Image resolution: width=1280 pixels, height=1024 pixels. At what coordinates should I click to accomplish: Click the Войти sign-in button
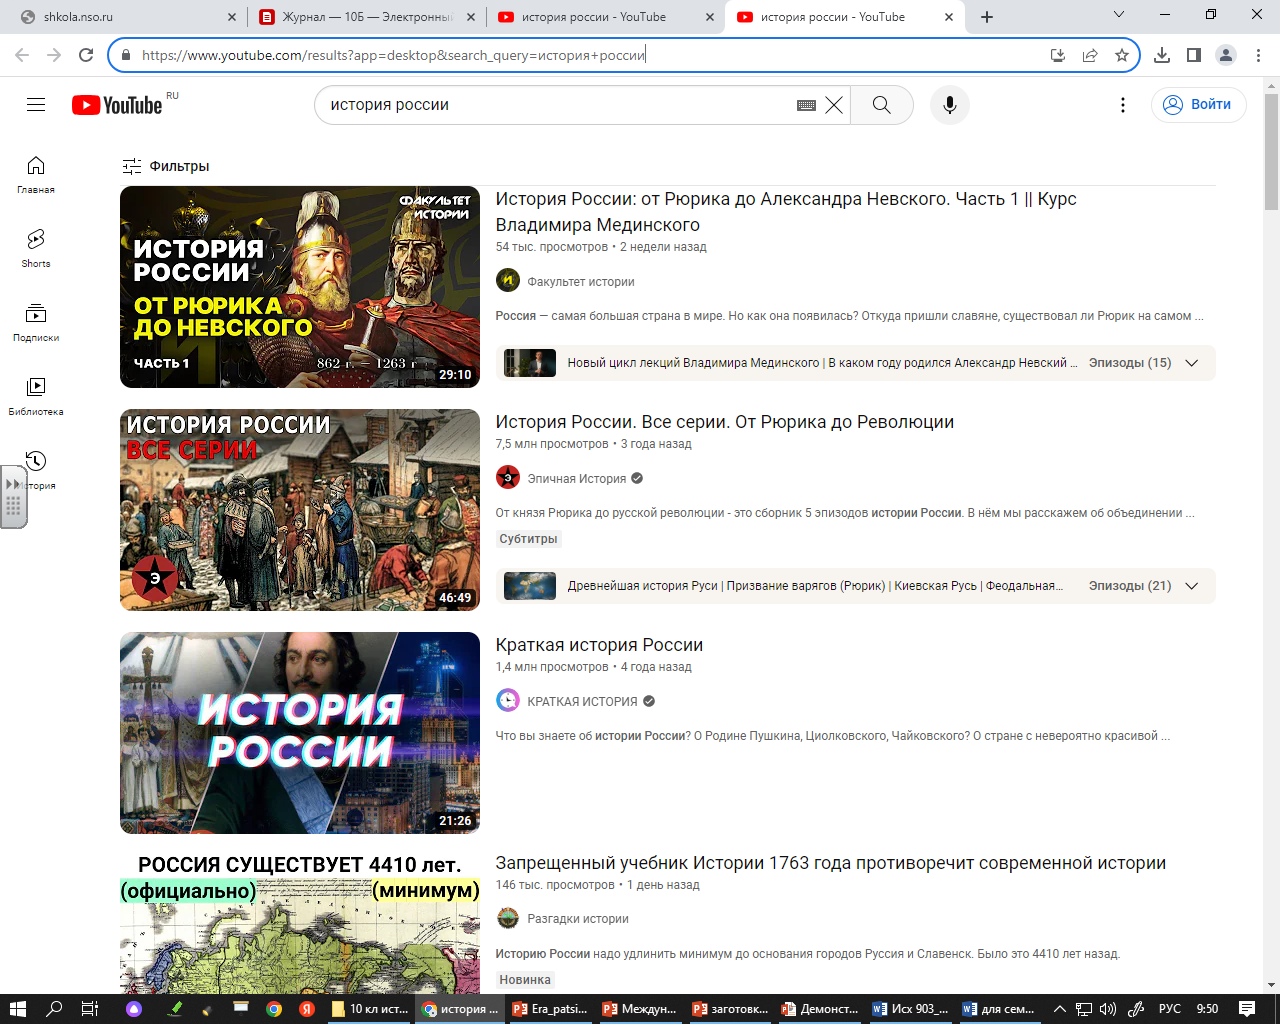point(1198,105)
